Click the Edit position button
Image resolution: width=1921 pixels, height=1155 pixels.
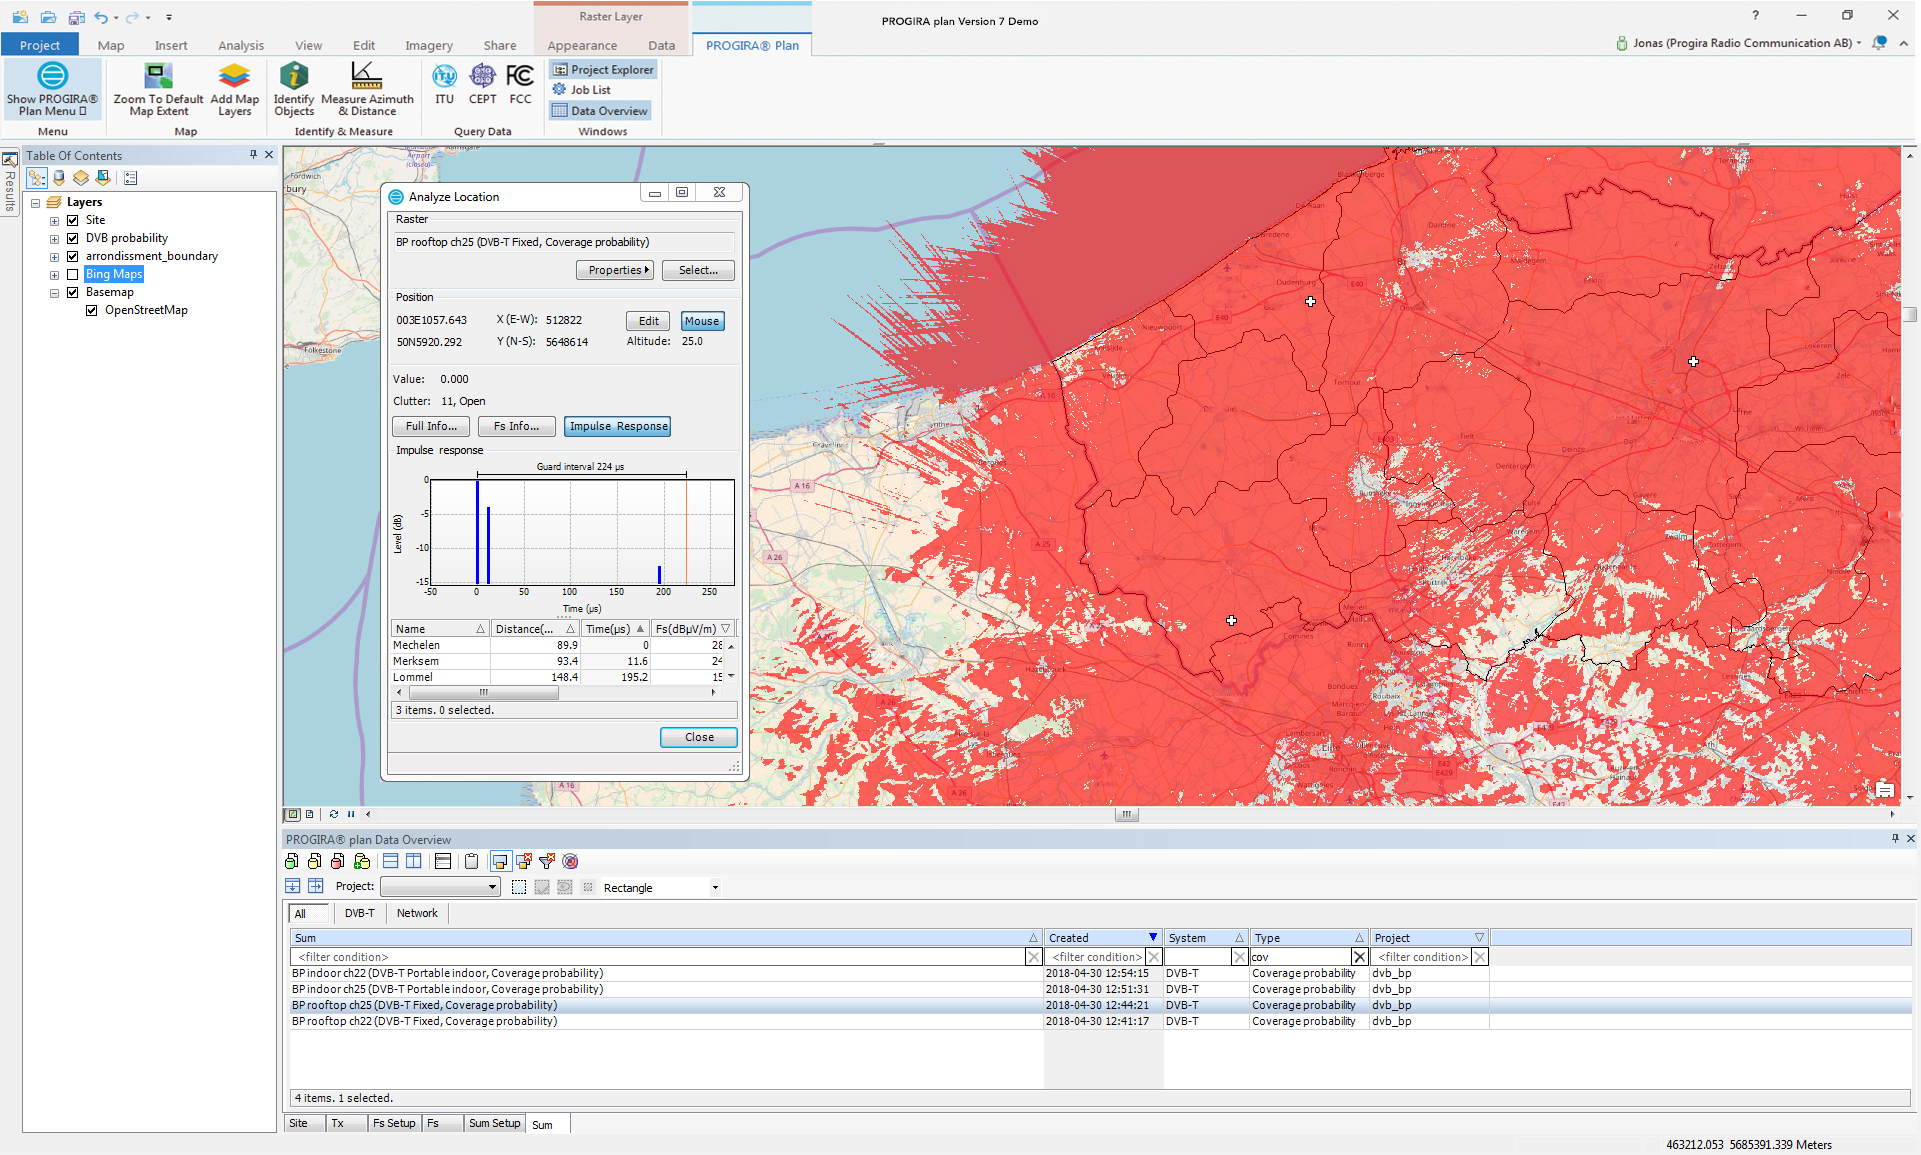(649, 321)
